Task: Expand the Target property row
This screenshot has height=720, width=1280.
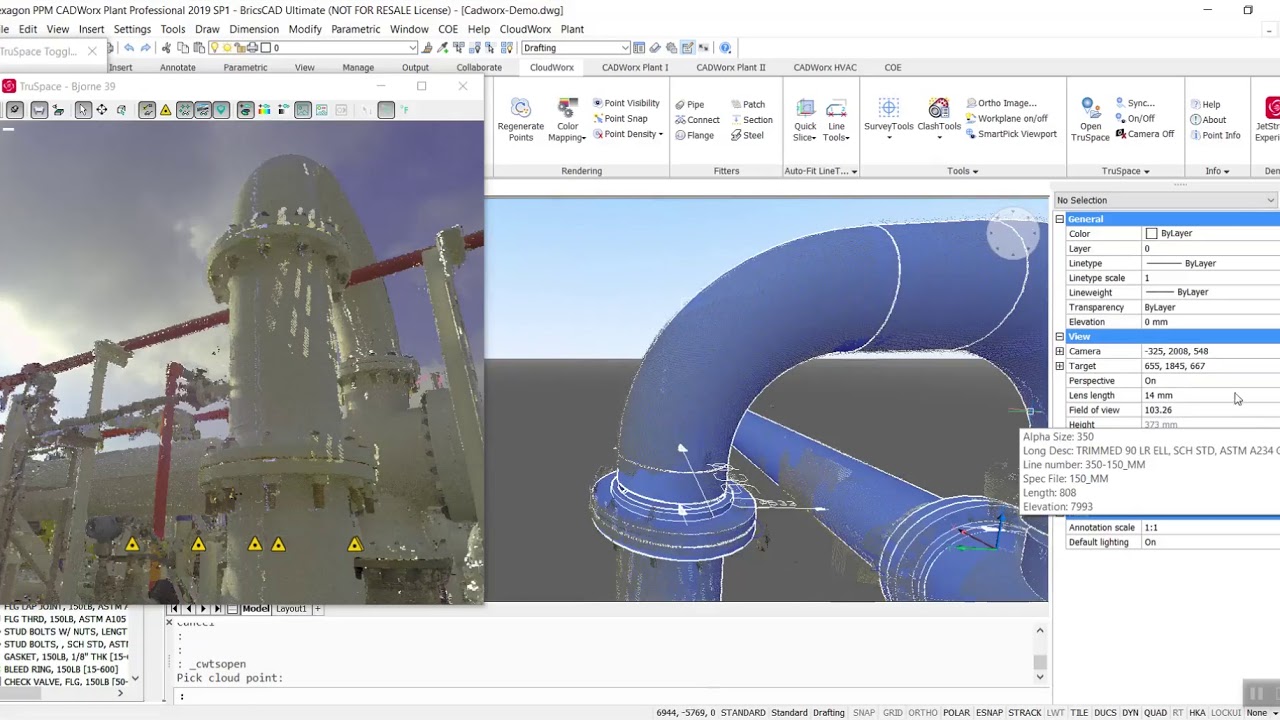Action: coord(1060,366)
